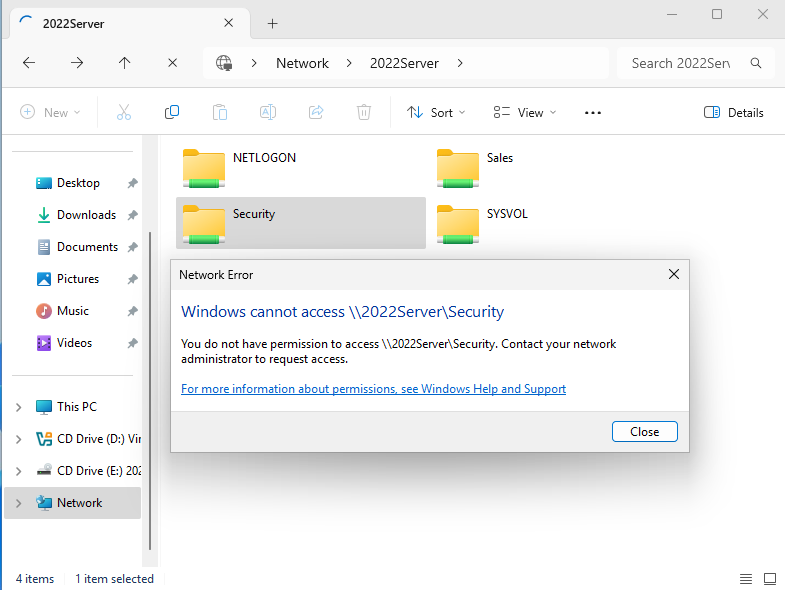The height and width of the screenshot is (590, 785).
Task: Unpin Desktop using its pin icon
Action: pyautogui.click(x=132, y=183)
